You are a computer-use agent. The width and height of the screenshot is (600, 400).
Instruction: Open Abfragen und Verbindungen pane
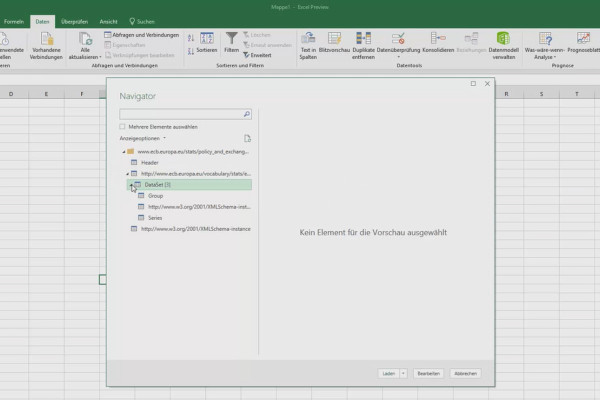point(142,35)
